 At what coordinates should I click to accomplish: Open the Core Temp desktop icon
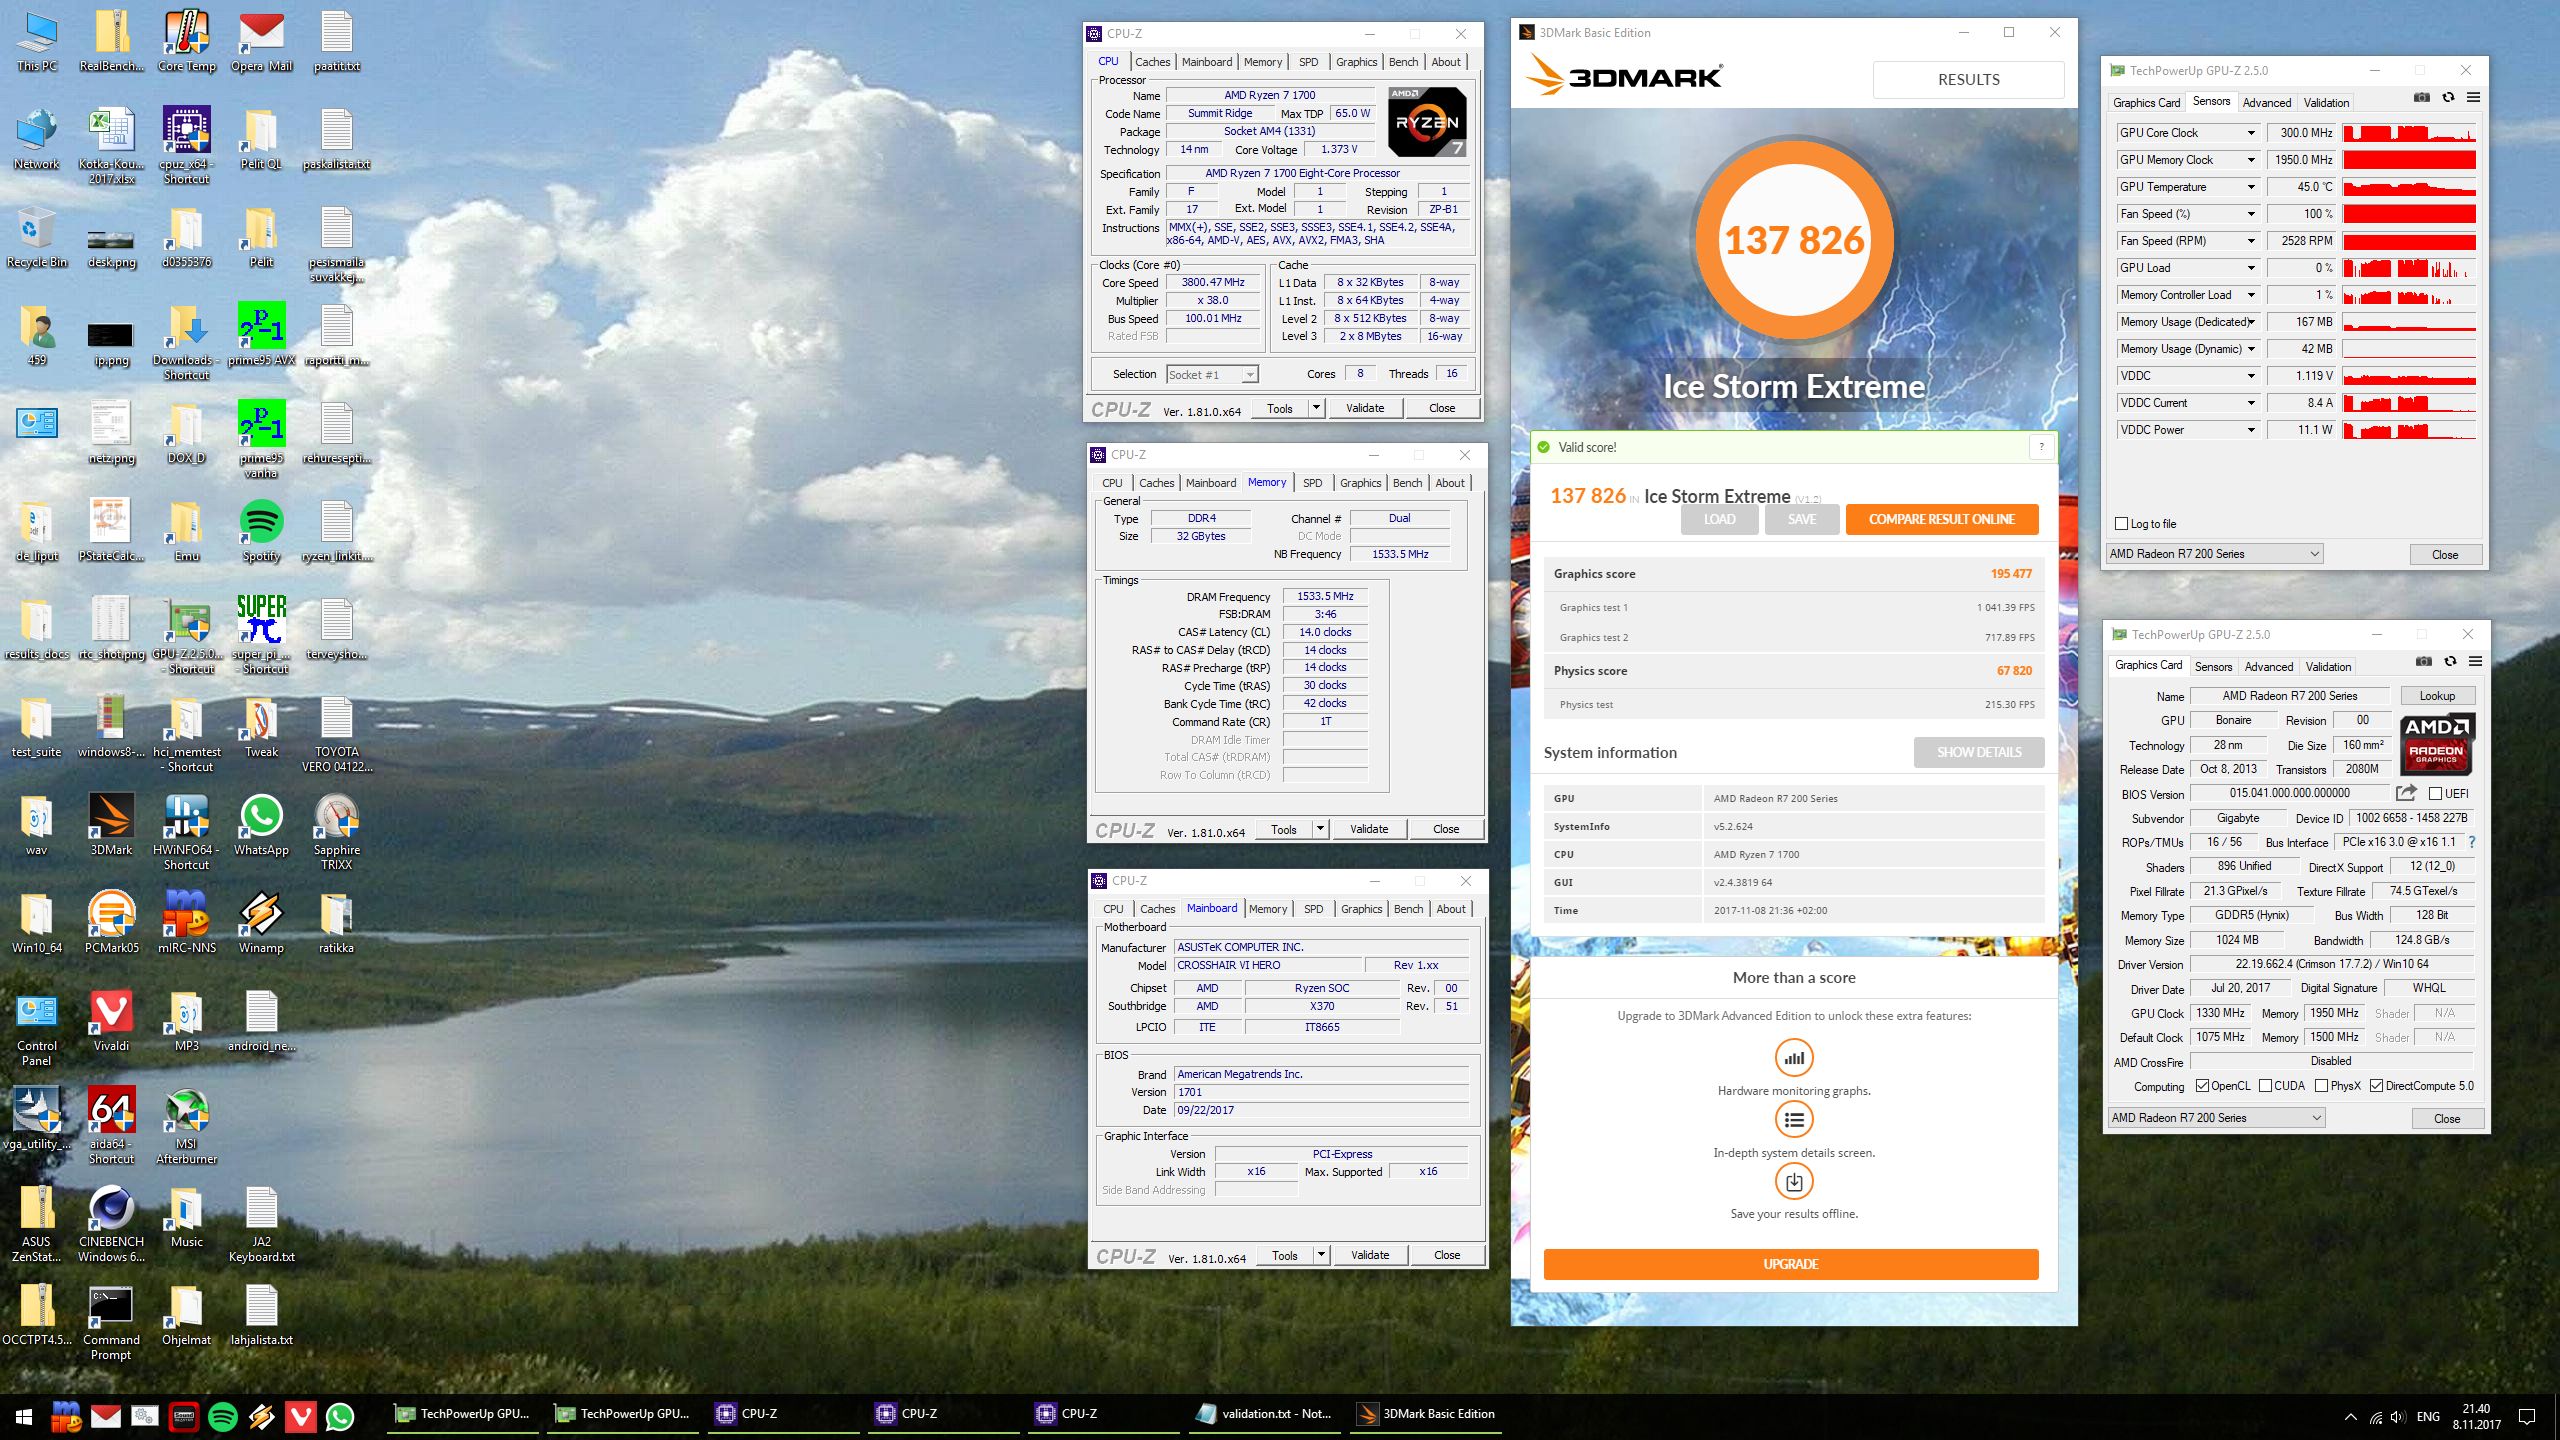point(186,42)
